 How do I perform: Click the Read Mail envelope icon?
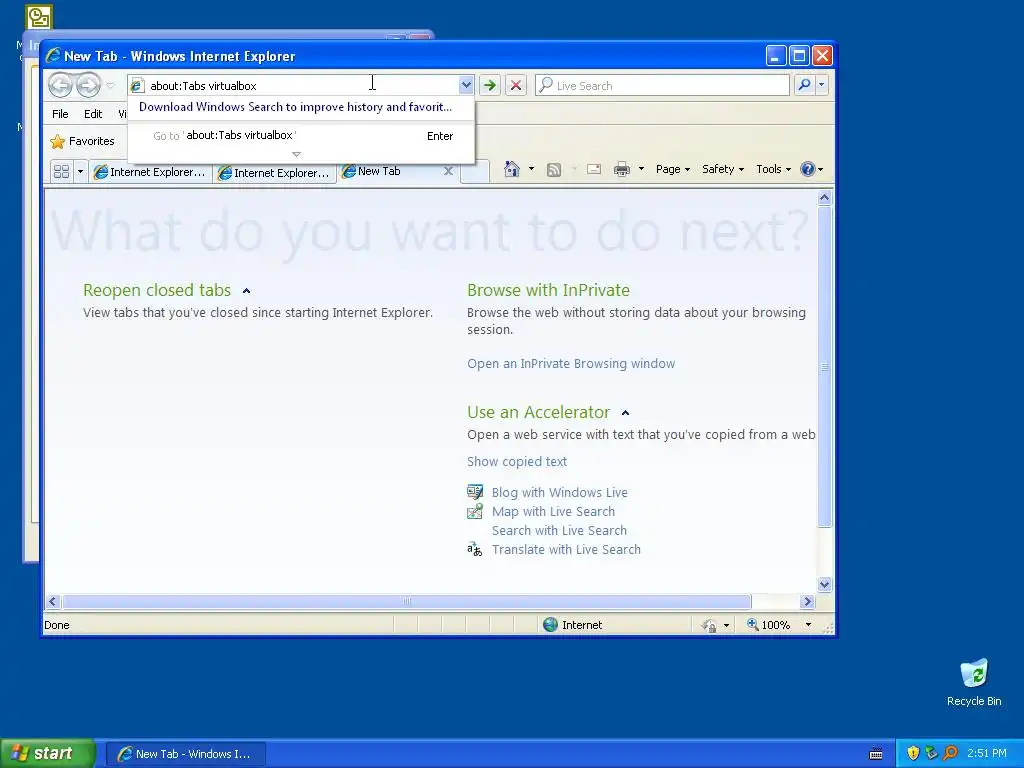click(x=594, y=169)
